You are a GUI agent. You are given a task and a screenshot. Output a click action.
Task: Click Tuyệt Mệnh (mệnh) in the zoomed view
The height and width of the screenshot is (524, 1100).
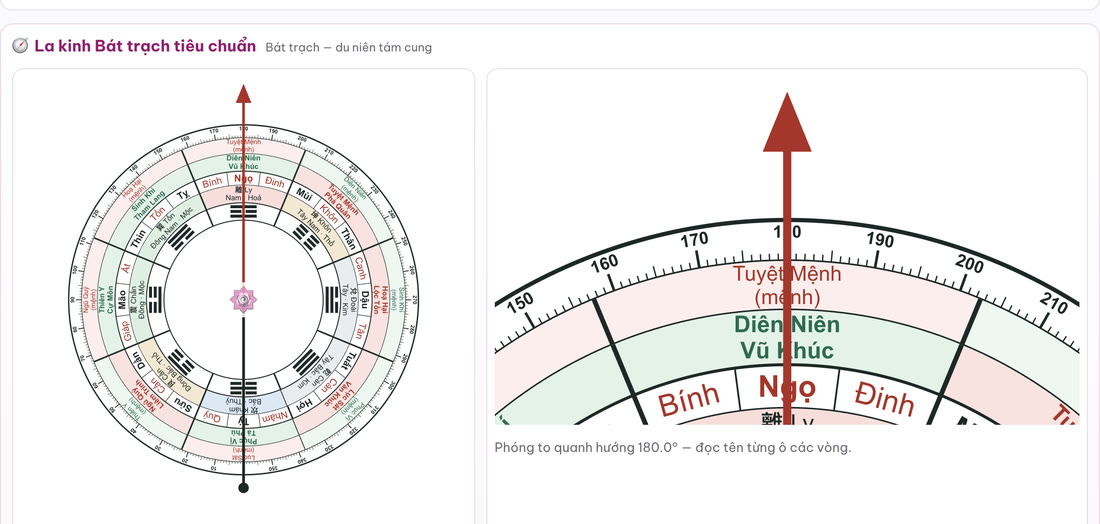click(x=786, y=285)
